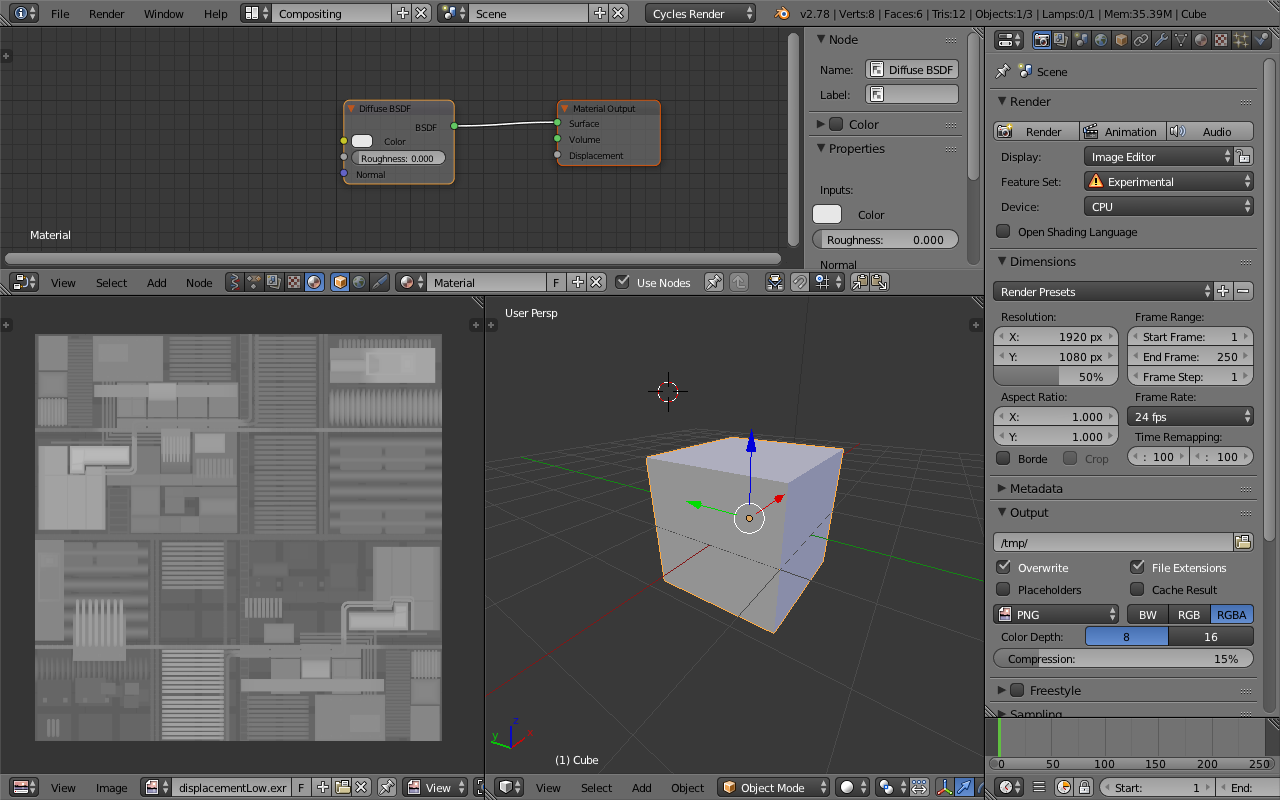Enable Open Shading Language checkbox
Viewport: 1280px width, 800px height.
click(1004, 232)
